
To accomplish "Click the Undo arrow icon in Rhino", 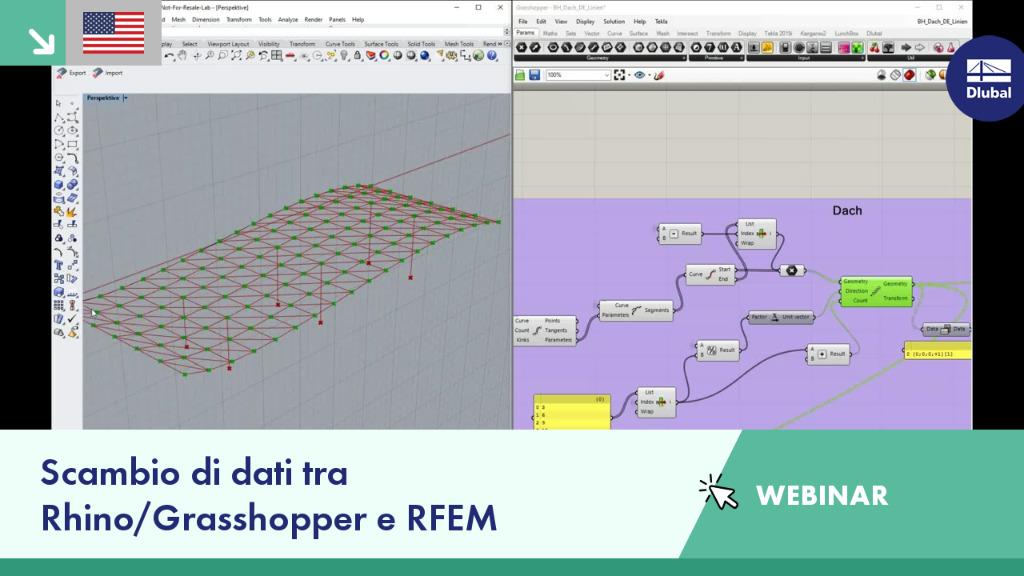I will pos(169,56).
